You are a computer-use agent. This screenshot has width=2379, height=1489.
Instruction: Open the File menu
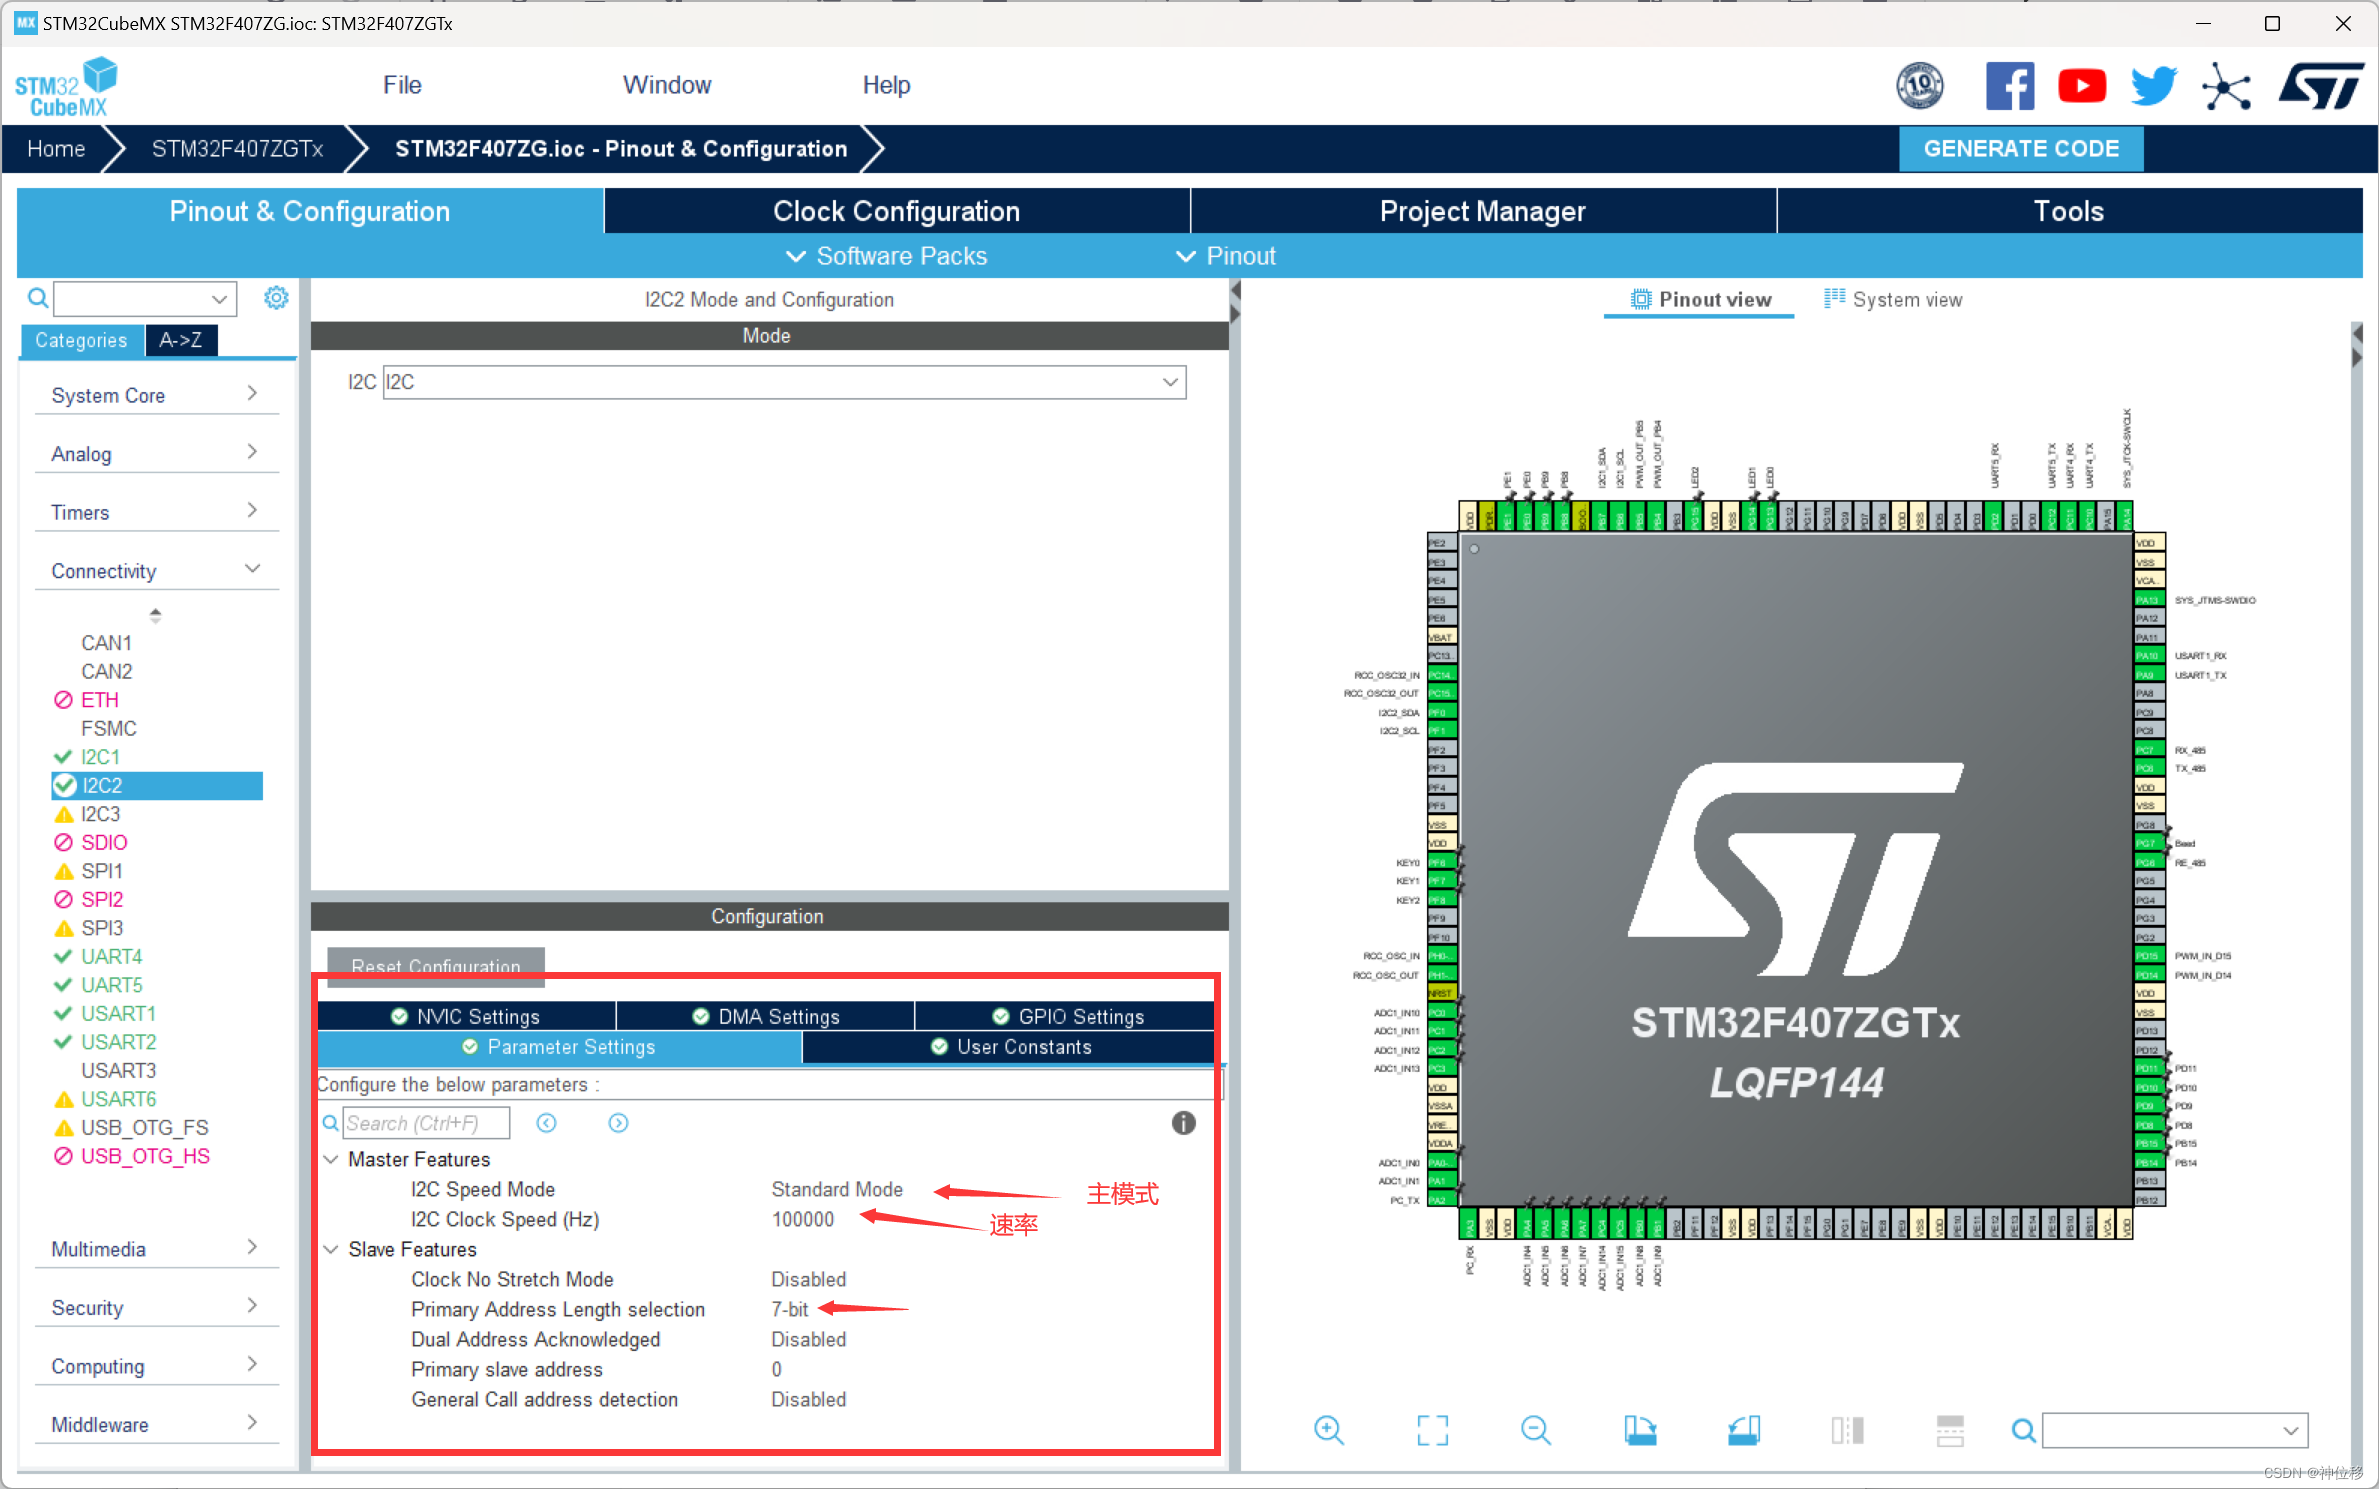pos(402,85)
